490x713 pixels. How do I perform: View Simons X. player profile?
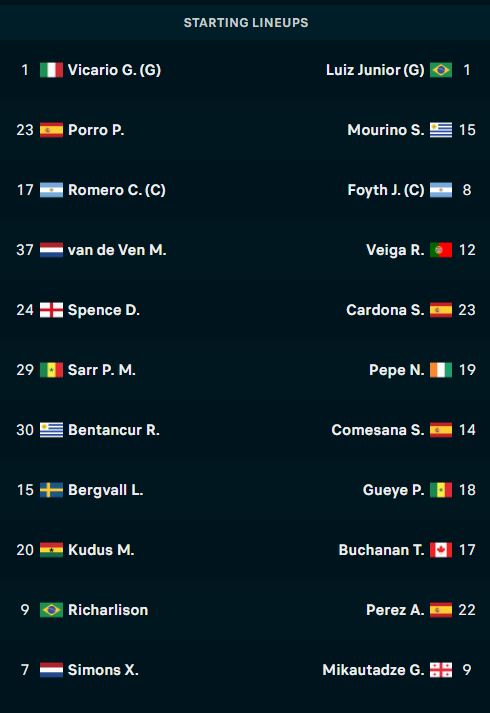click(103, 670)
